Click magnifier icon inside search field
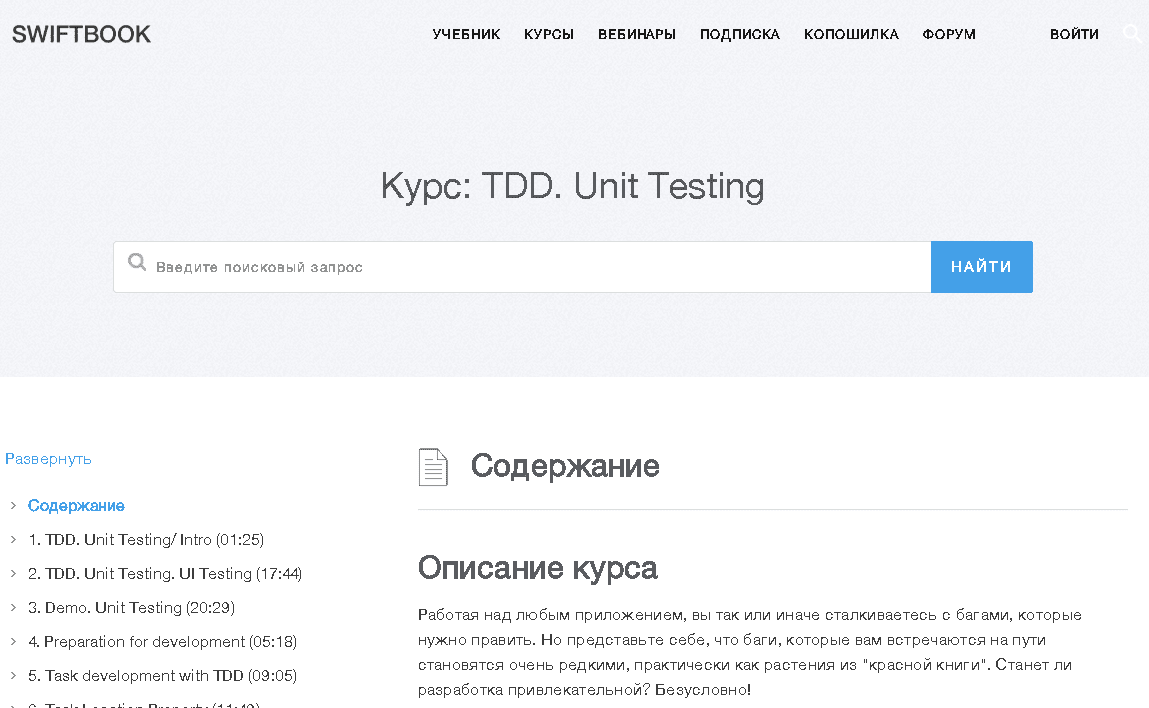This screenshot has width=1149, height=708. pyautogui.click(x=137, y=263)
